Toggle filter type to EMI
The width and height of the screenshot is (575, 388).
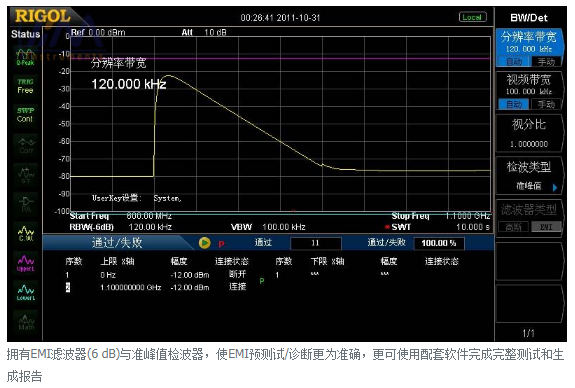pyautogui.click(x=546, y=227)
